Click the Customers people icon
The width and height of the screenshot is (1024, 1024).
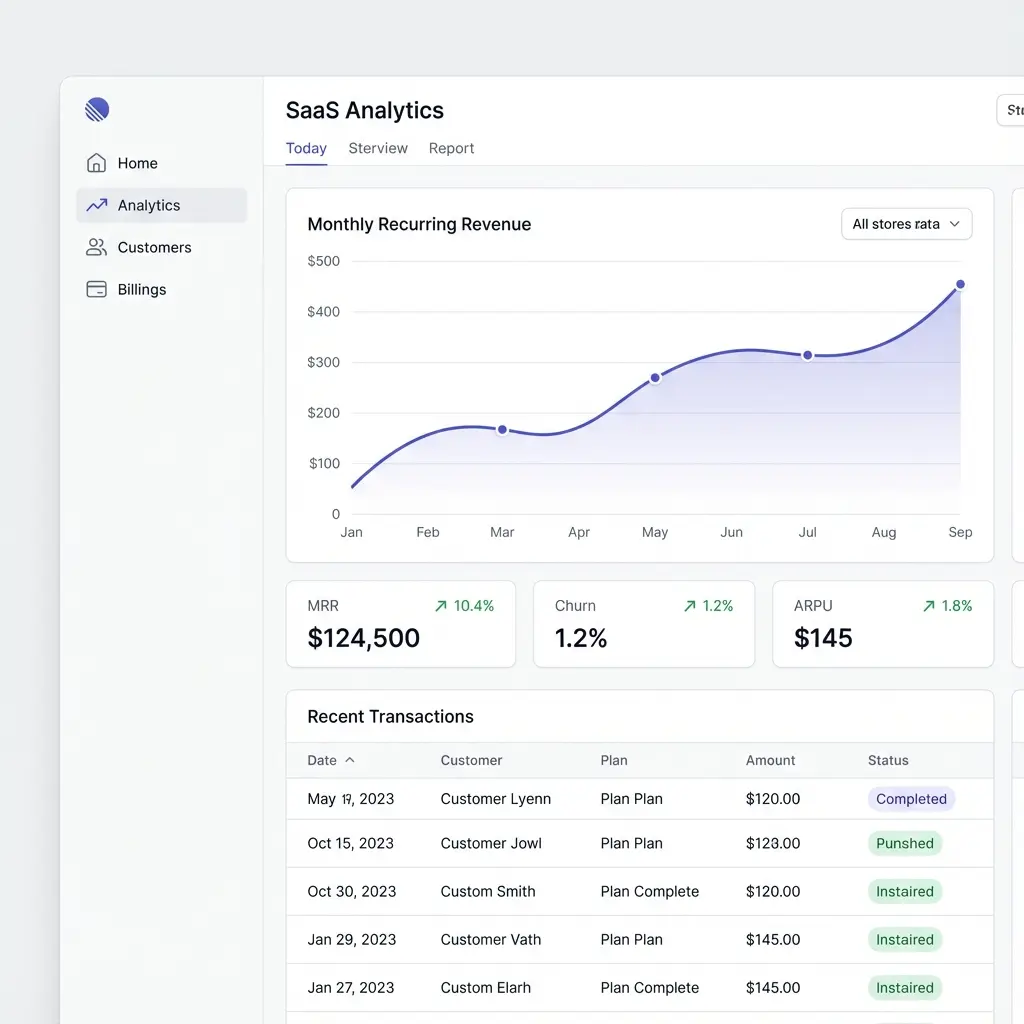click(x=96, y=247)
